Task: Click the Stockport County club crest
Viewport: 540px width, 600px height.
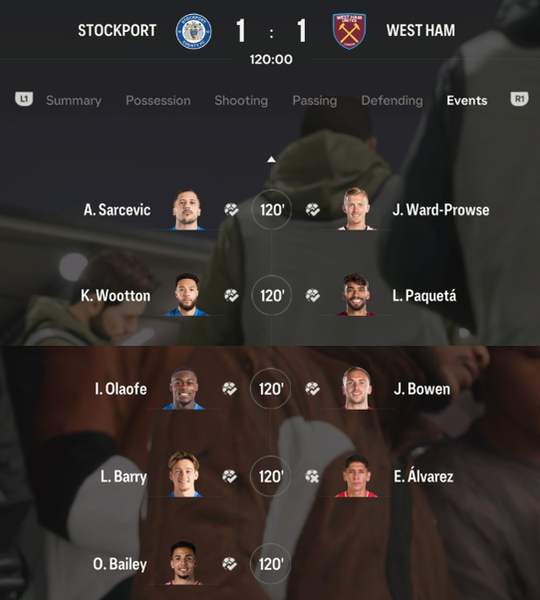Action: point(194,31)
